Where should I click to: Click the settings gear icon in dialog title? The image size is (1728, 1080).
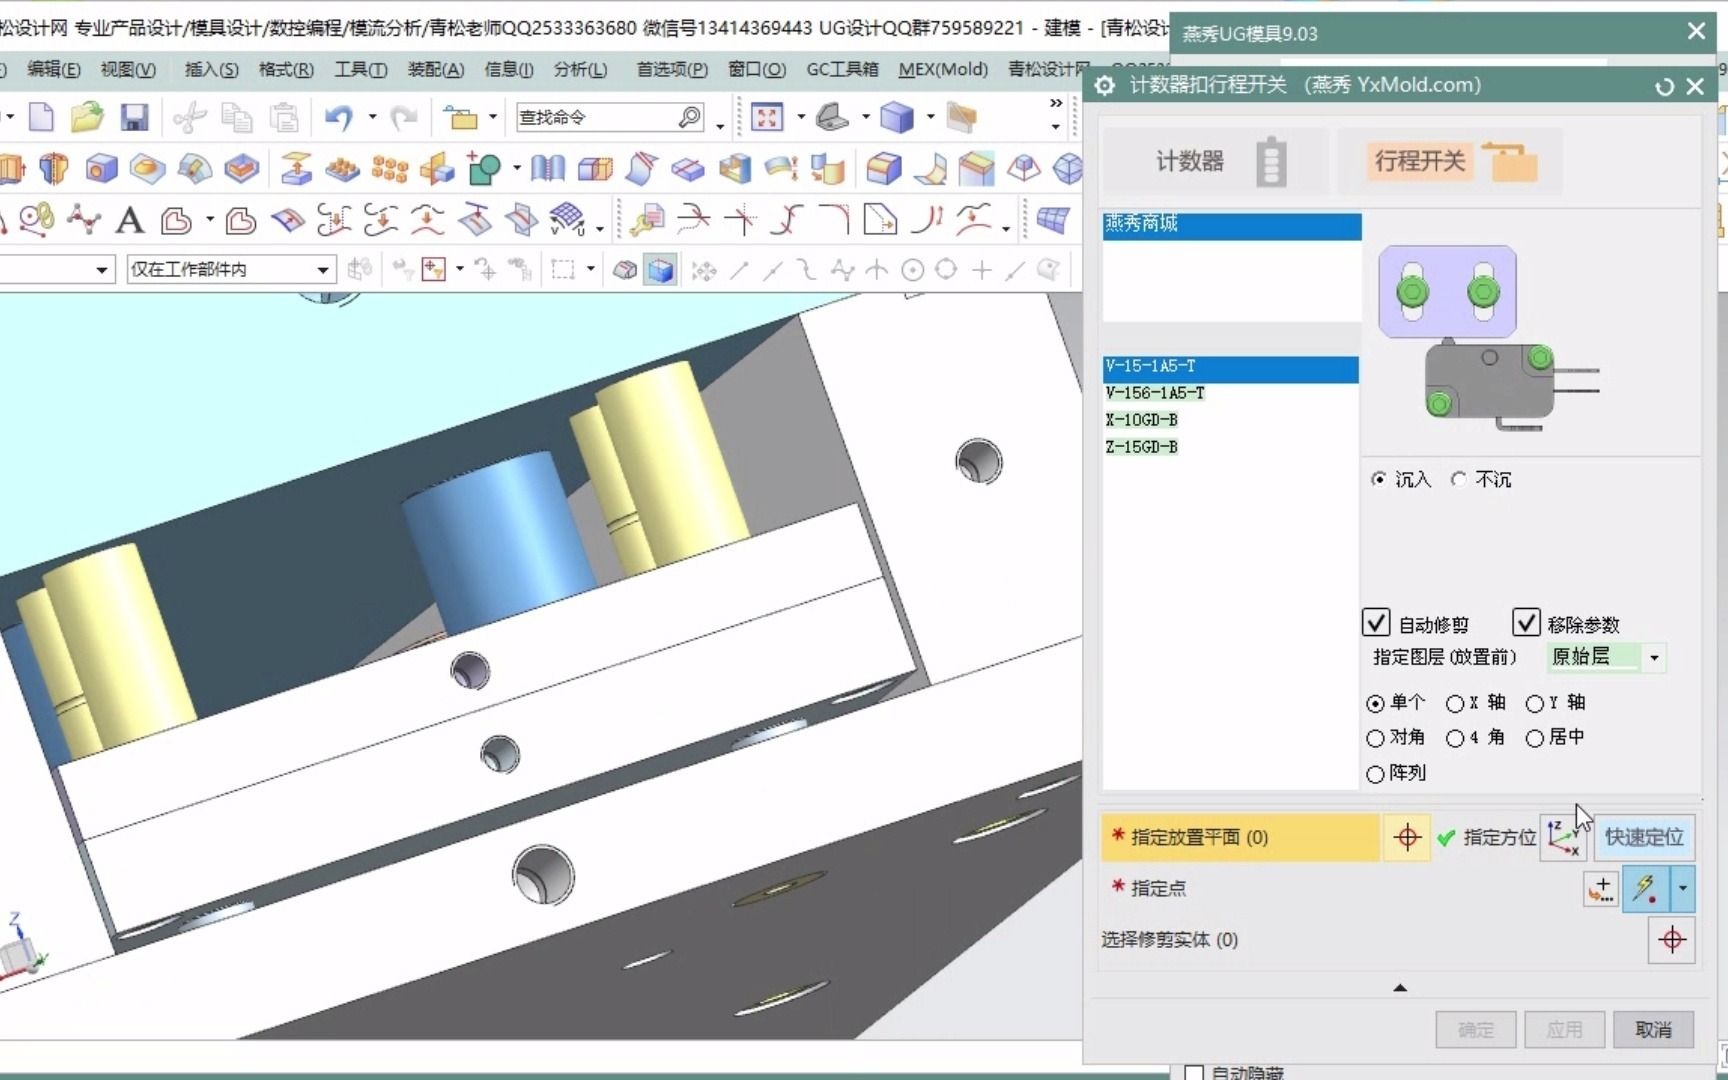(1105, 86)
